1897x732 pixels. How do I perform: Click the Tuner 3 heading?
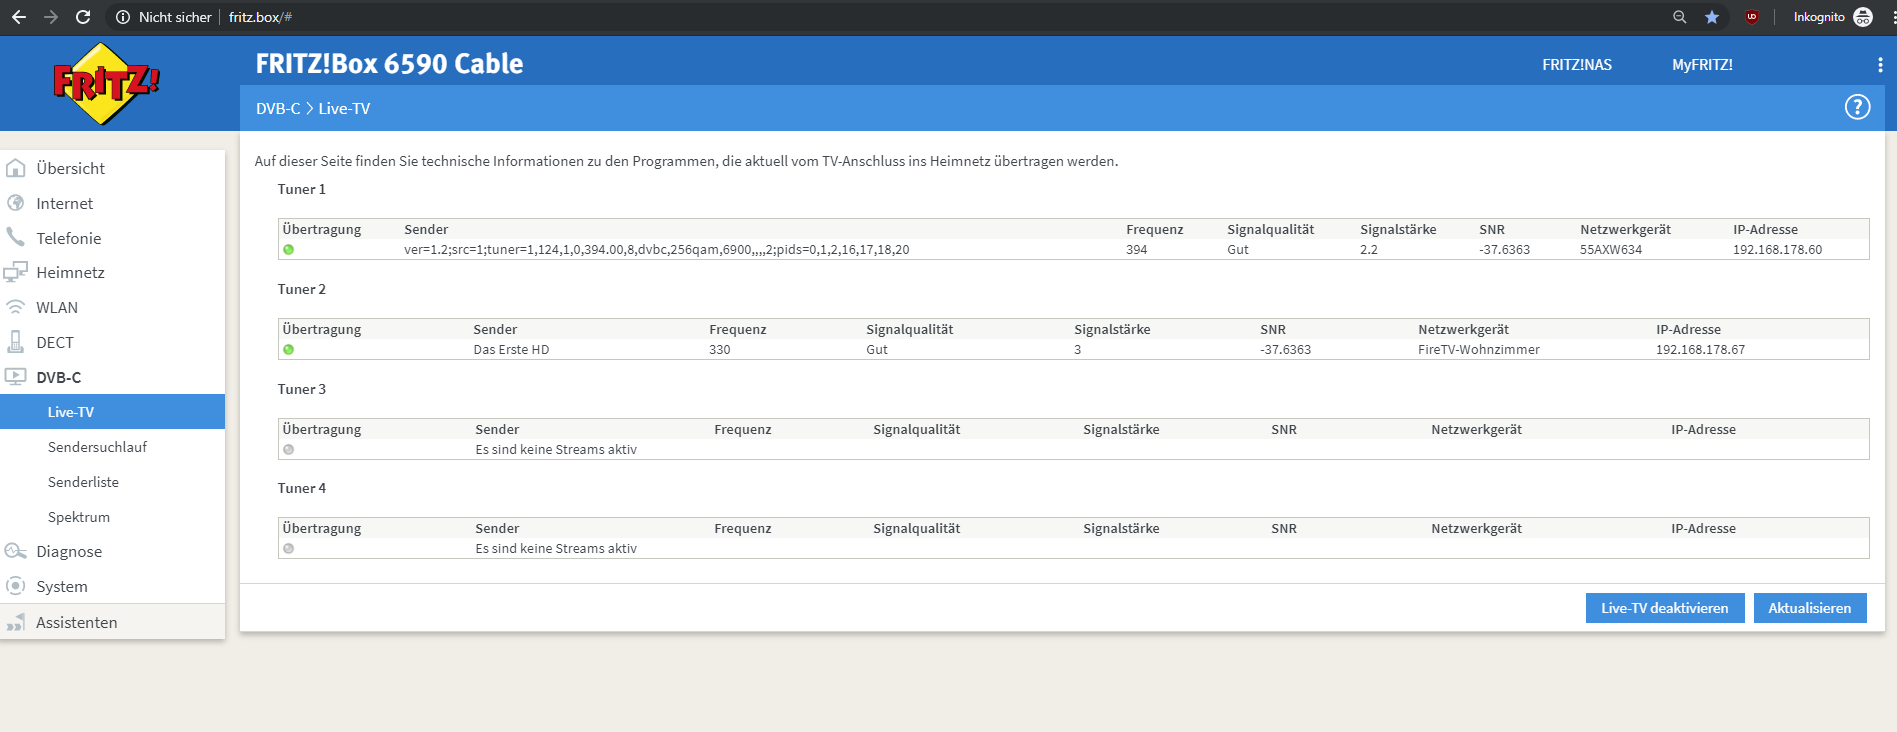[x=302, y=389]
